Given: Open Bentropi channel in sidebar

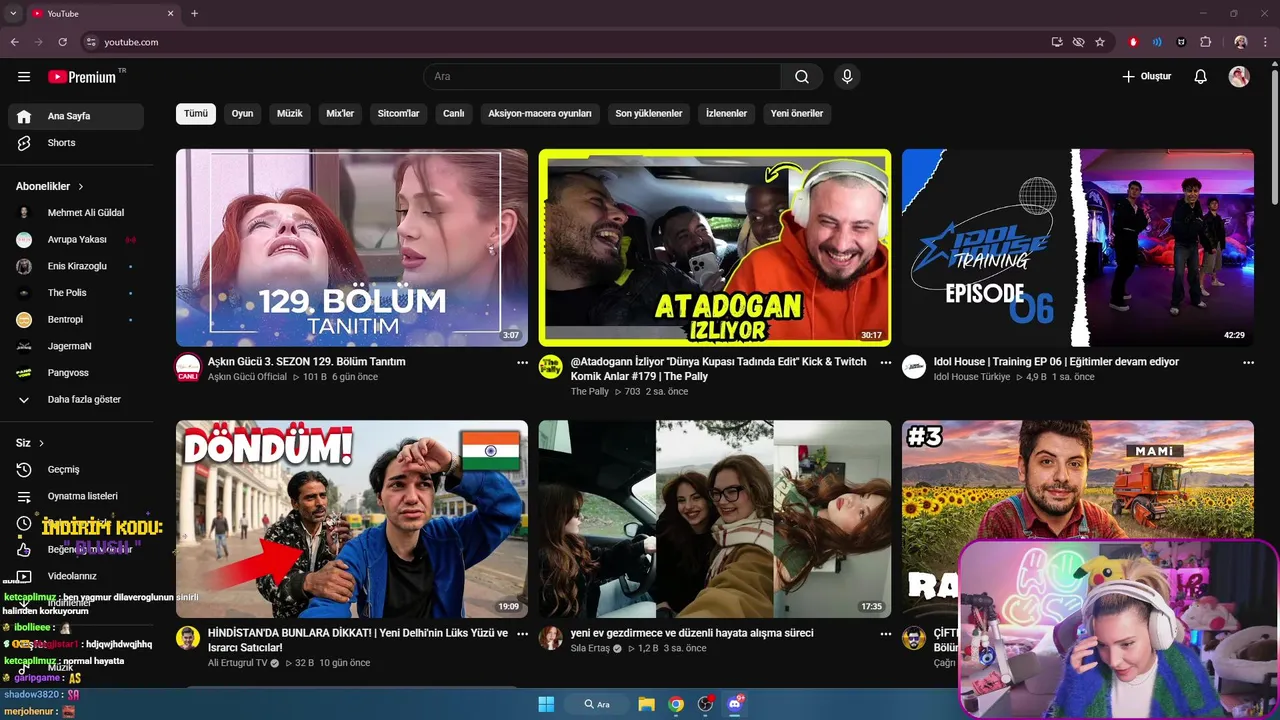Looking at the screenshot, I should [x=76, y=320].
